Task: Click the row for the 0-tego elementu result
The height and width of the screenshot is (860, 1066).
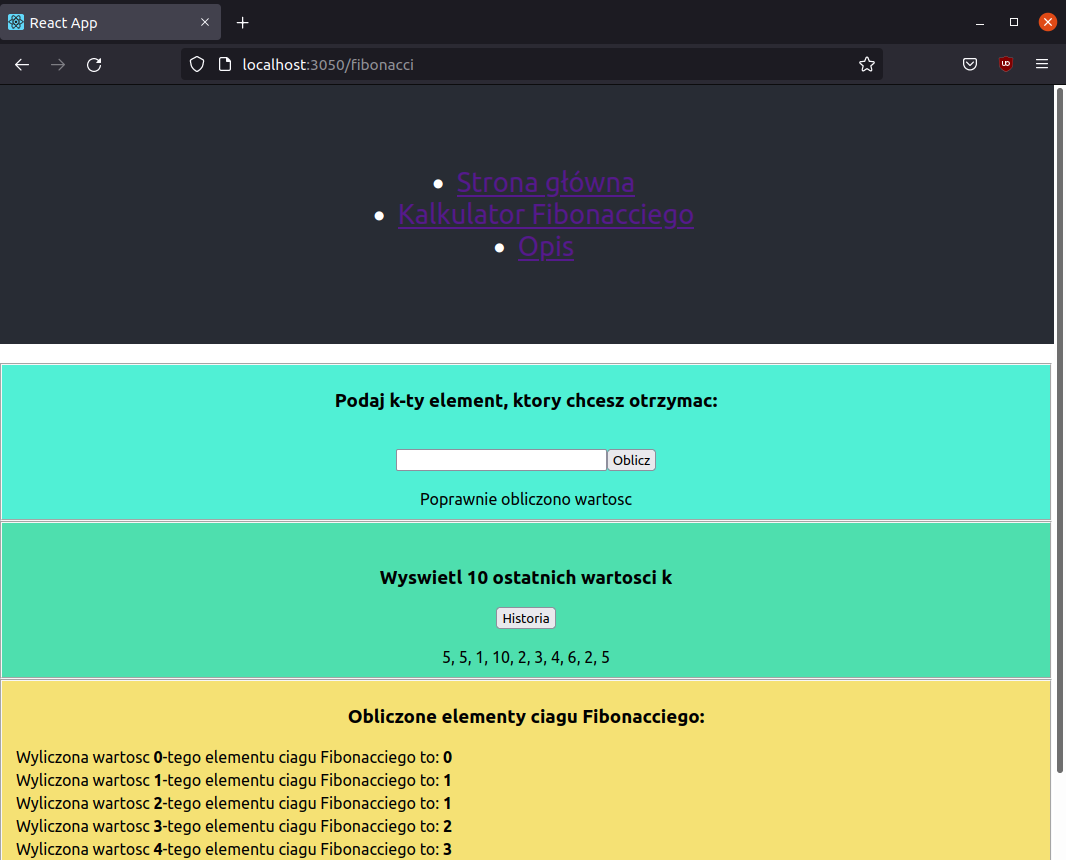Action: tap(234, 757)
